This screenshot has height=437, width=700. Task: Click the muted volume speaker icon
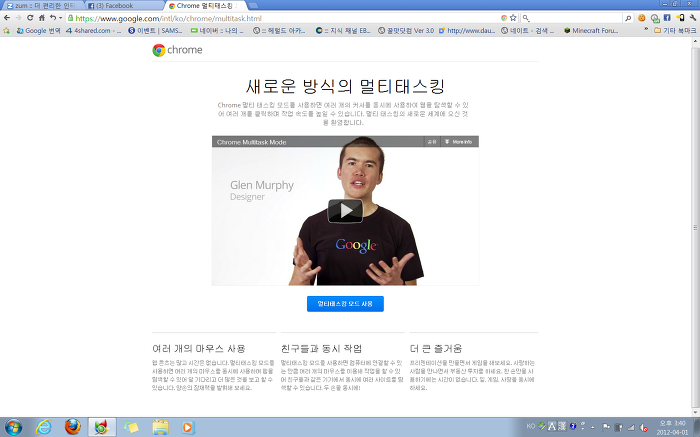[x=643, y=428]
